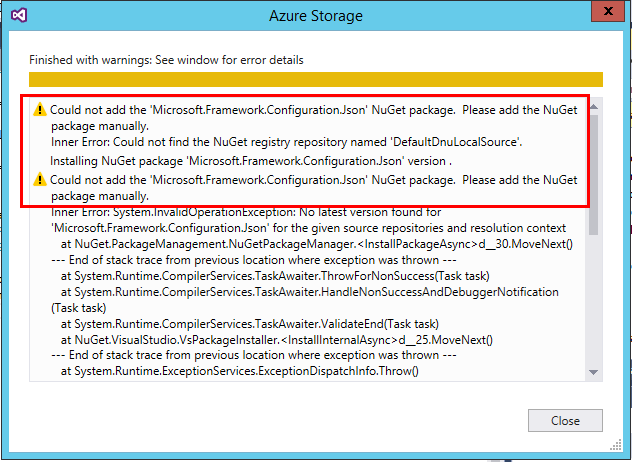Click the 'Finished with warnings' status message

coord(166,60)
